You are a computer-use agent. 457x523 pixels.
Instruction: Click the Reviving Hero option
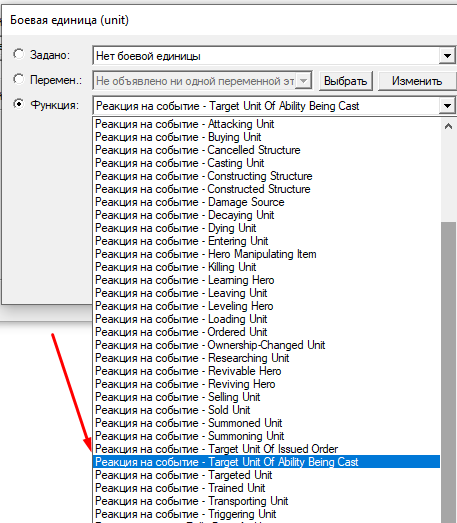266,384
